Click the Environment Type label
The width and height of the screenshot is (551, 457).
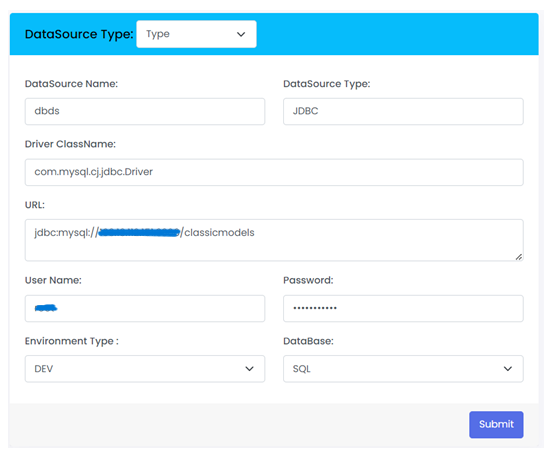tap(72, 341)
